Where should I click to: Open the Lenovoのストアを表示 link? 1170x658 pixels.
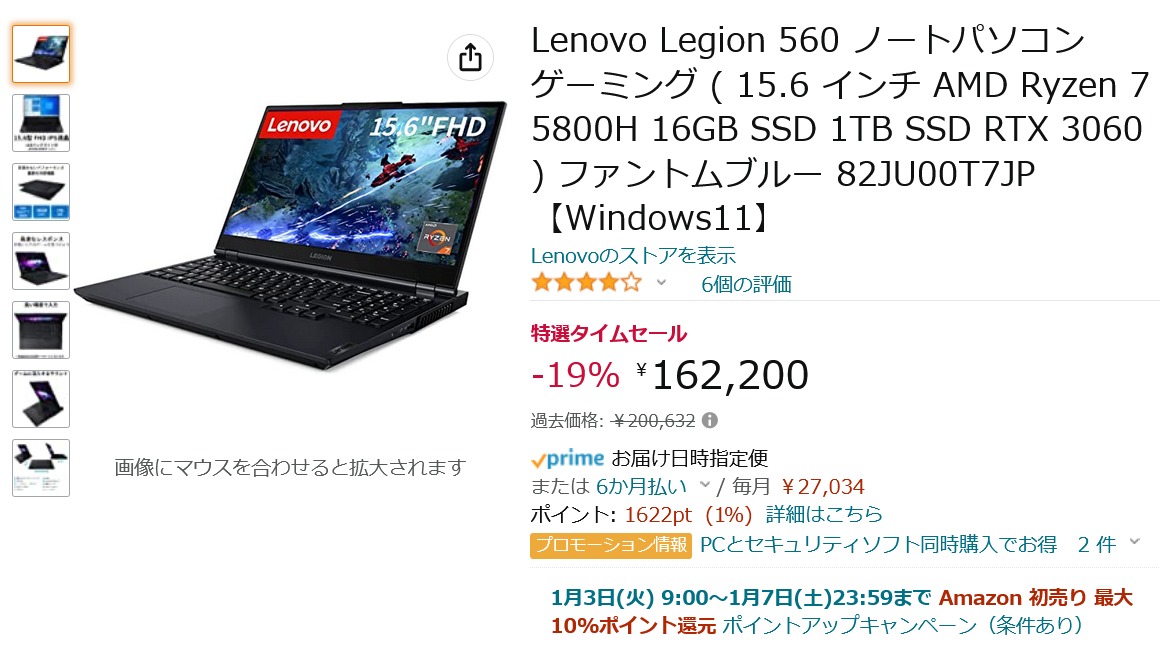pyautogui.click(x=633, y=256)
